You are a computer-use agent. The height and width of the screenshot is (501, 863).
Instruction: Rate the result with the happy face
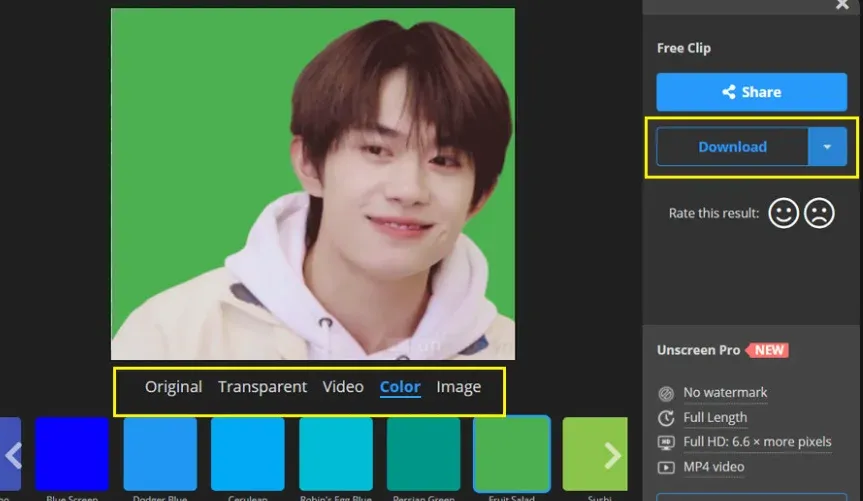click(783, 213)
